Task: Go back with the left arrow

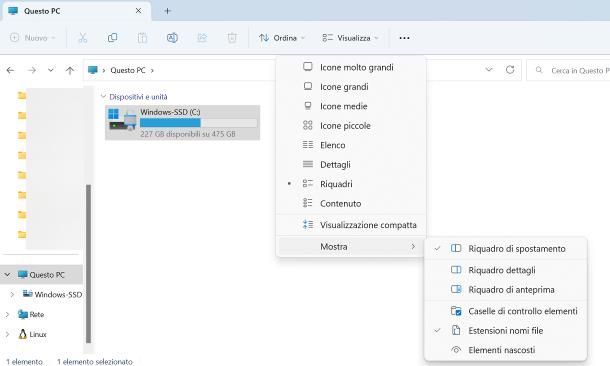Action: tap(11, 70)
